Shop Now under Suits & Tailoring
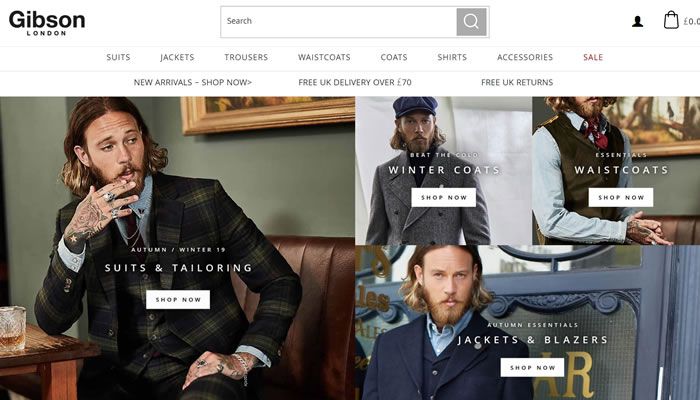 point(178,299)
